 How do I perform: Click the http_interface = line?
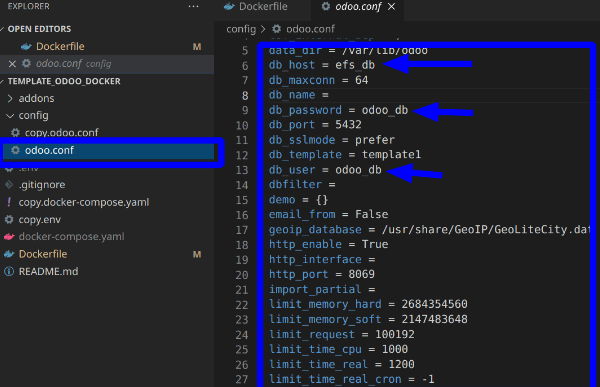[x=322, y=259]
